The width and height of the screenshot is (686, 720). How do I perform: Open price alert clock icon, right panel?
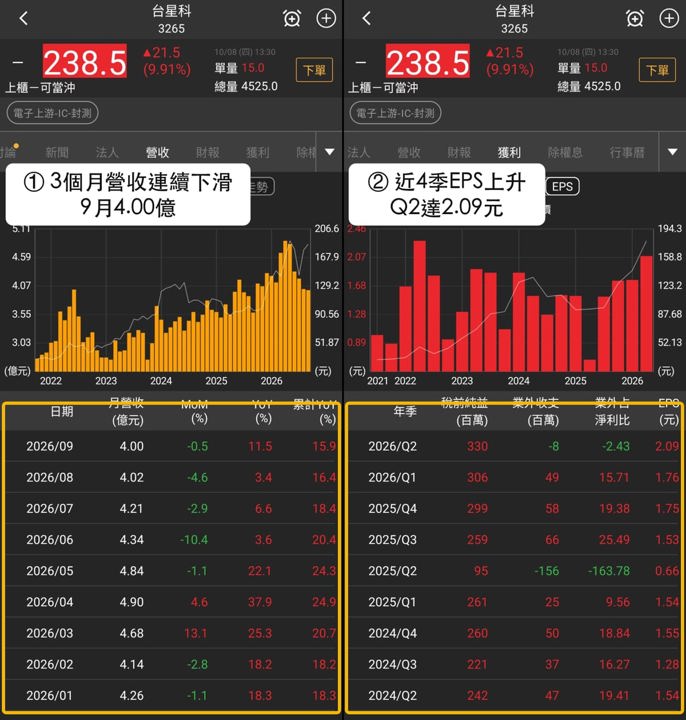pyautogui.click(x=635, y=19)
